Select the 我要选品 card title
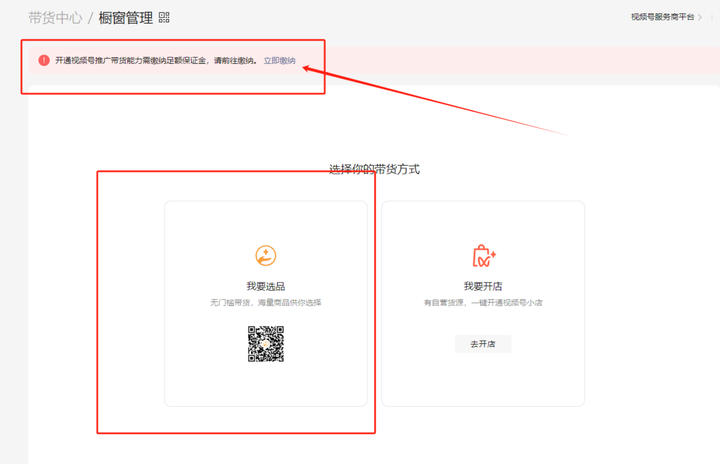Screen dimensions: 720x464 tap(266, 286)
